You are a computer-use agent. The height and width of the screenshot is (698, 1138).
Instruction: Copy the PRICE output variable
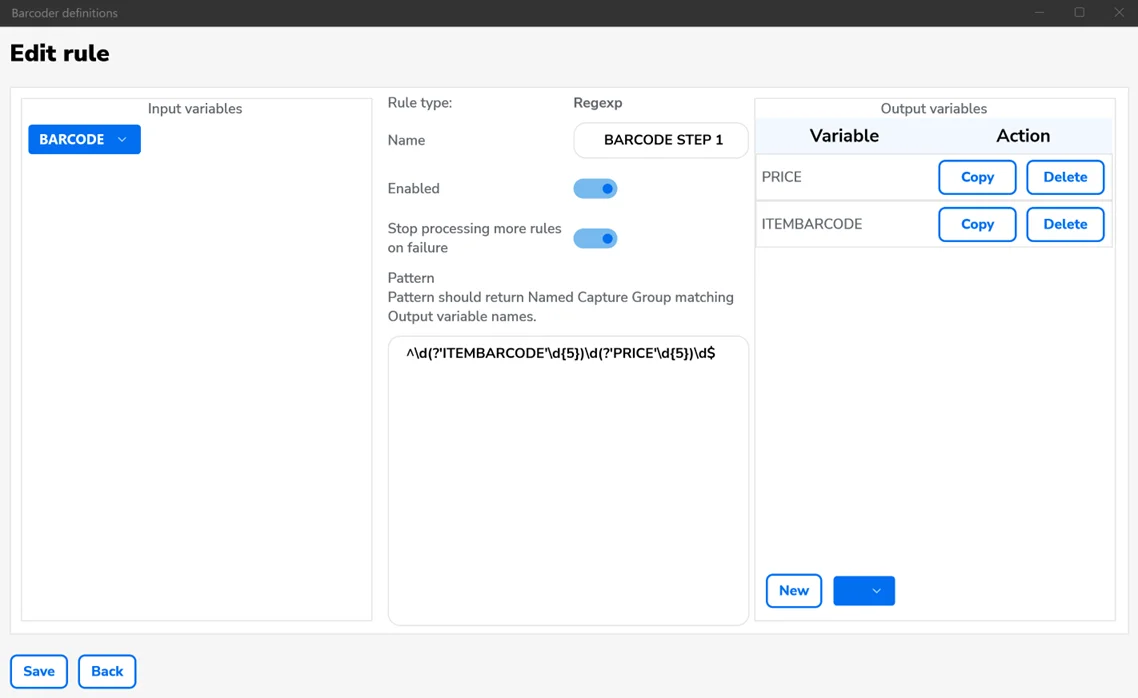point(977,177)
